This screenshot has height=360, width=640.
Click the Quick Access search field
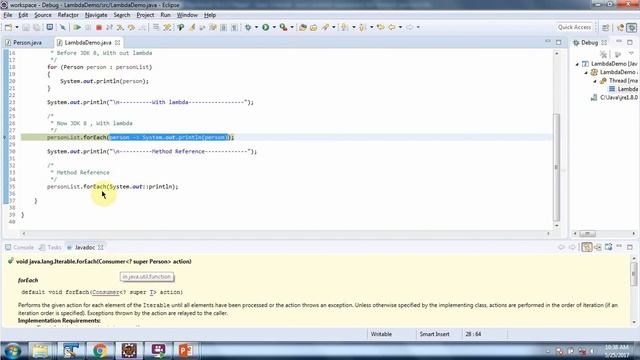[x=574, y=27]
